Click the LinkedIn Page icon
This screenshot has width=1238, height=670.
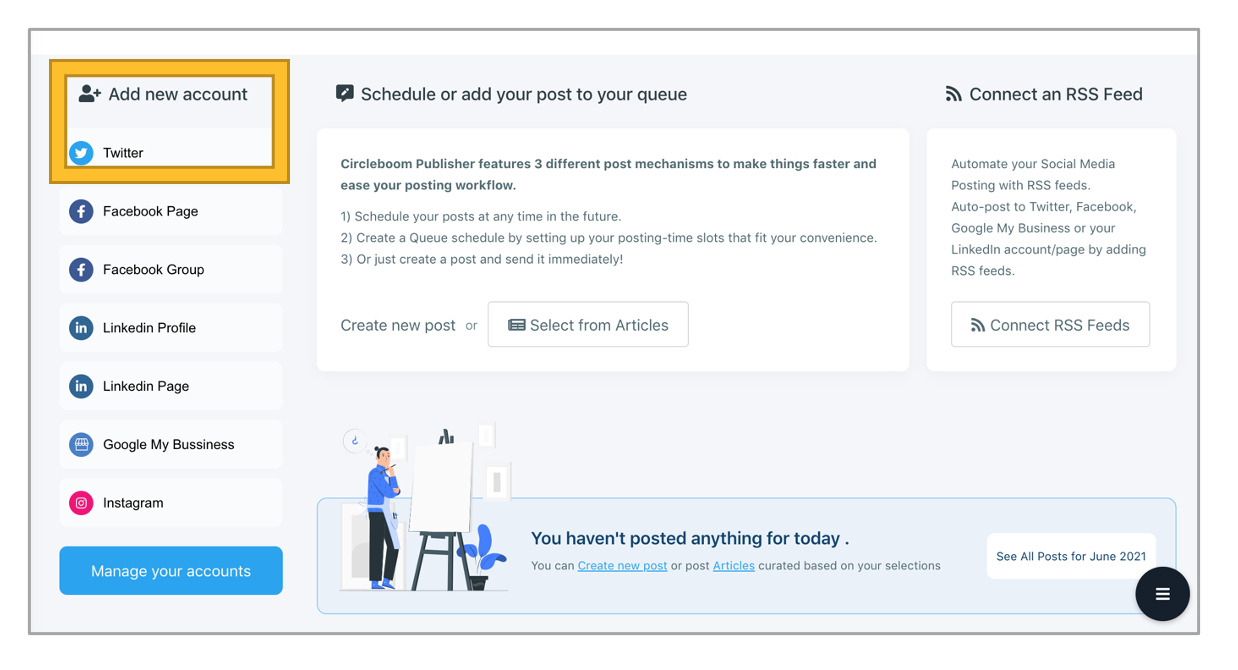[x=81, y=386]
